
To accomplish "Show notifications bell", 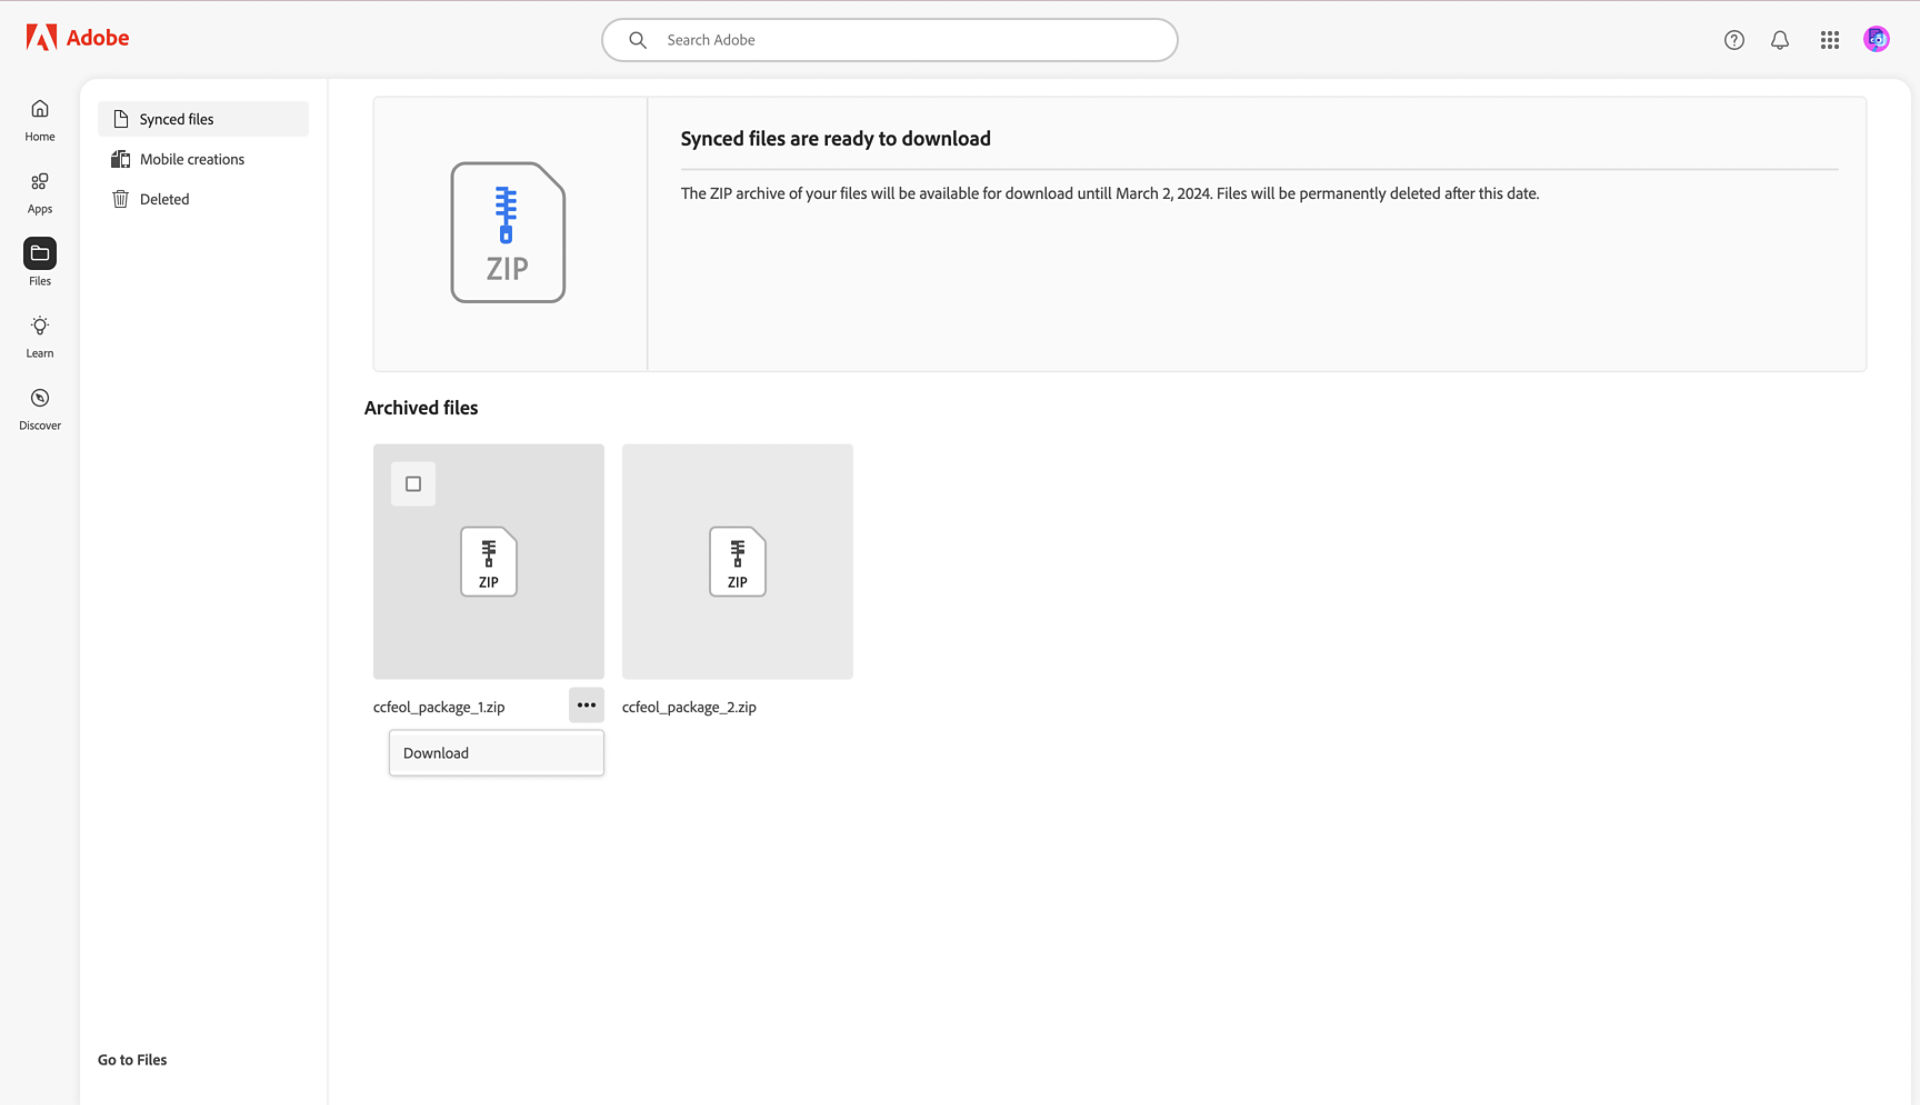I will pyautogui.click(x=1780, y=40).
